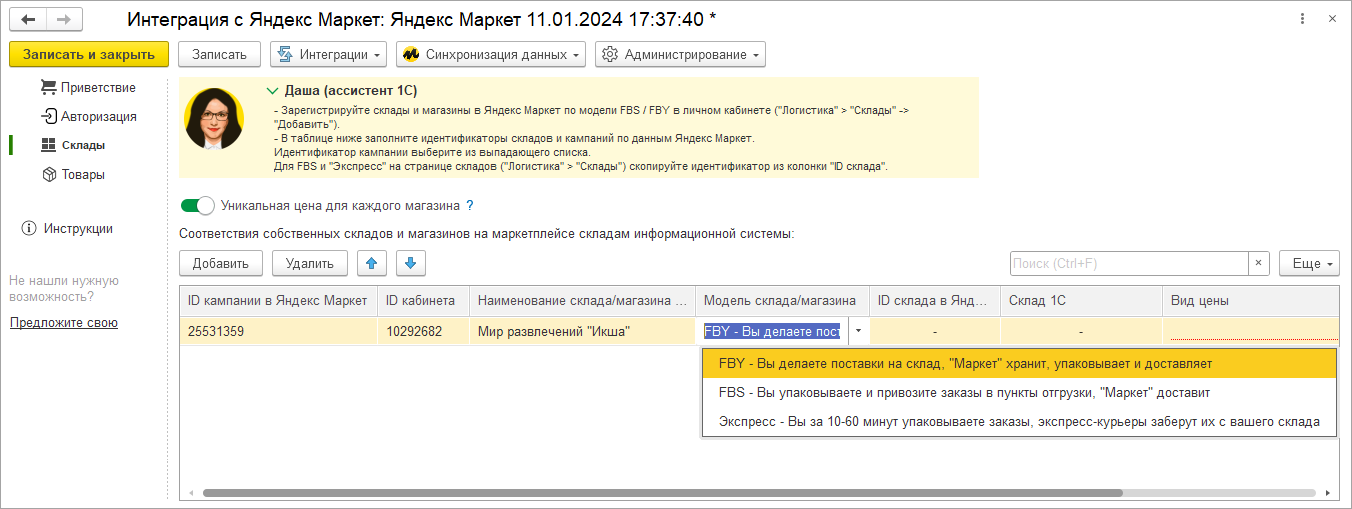Click the Модель склада dropdown arrow in the row

point(858,331)
